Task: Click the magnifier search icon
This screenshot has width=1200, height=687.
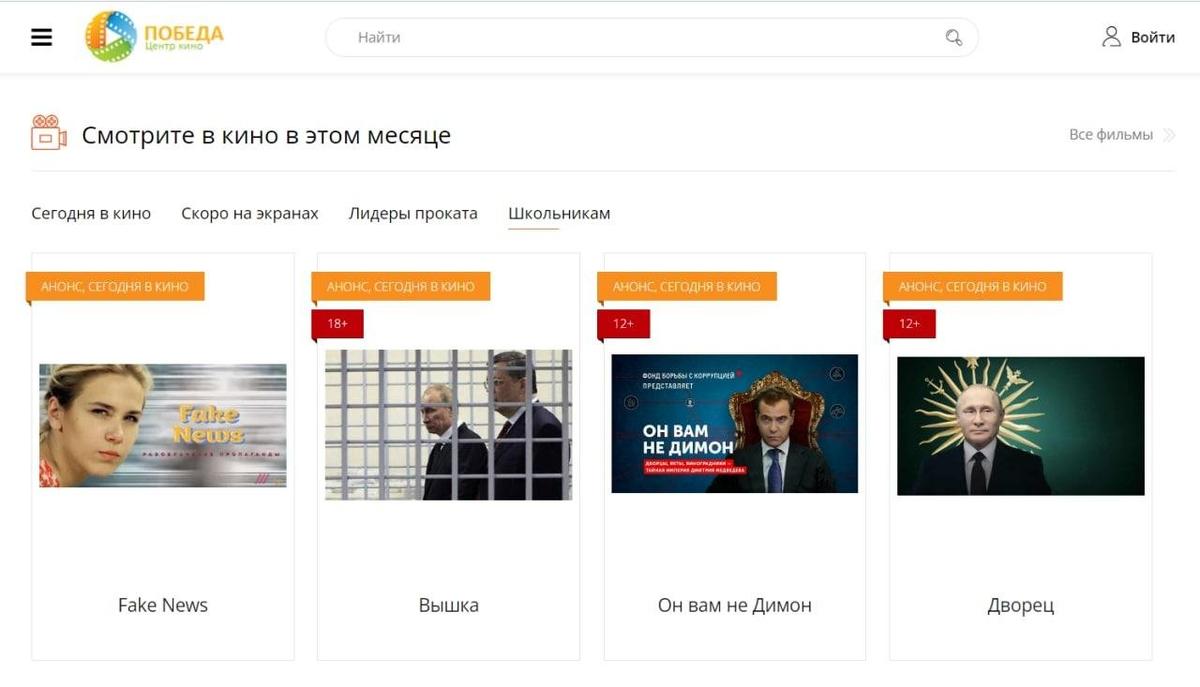Action: 953,38
